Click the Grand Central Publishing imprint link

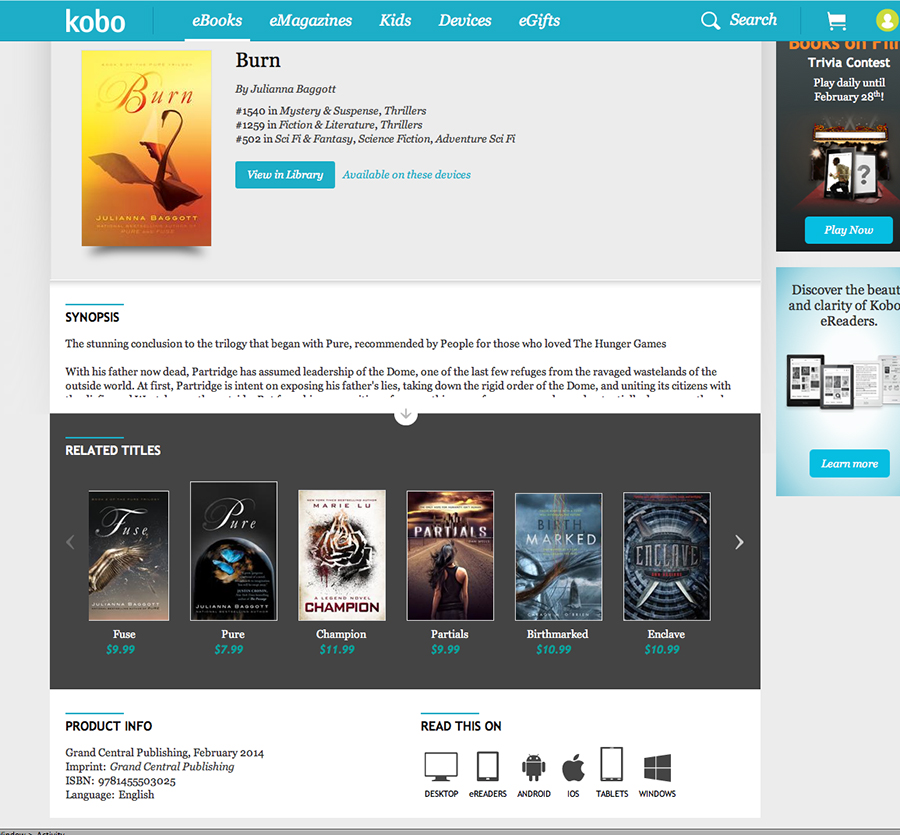click(x=172, y=767)
